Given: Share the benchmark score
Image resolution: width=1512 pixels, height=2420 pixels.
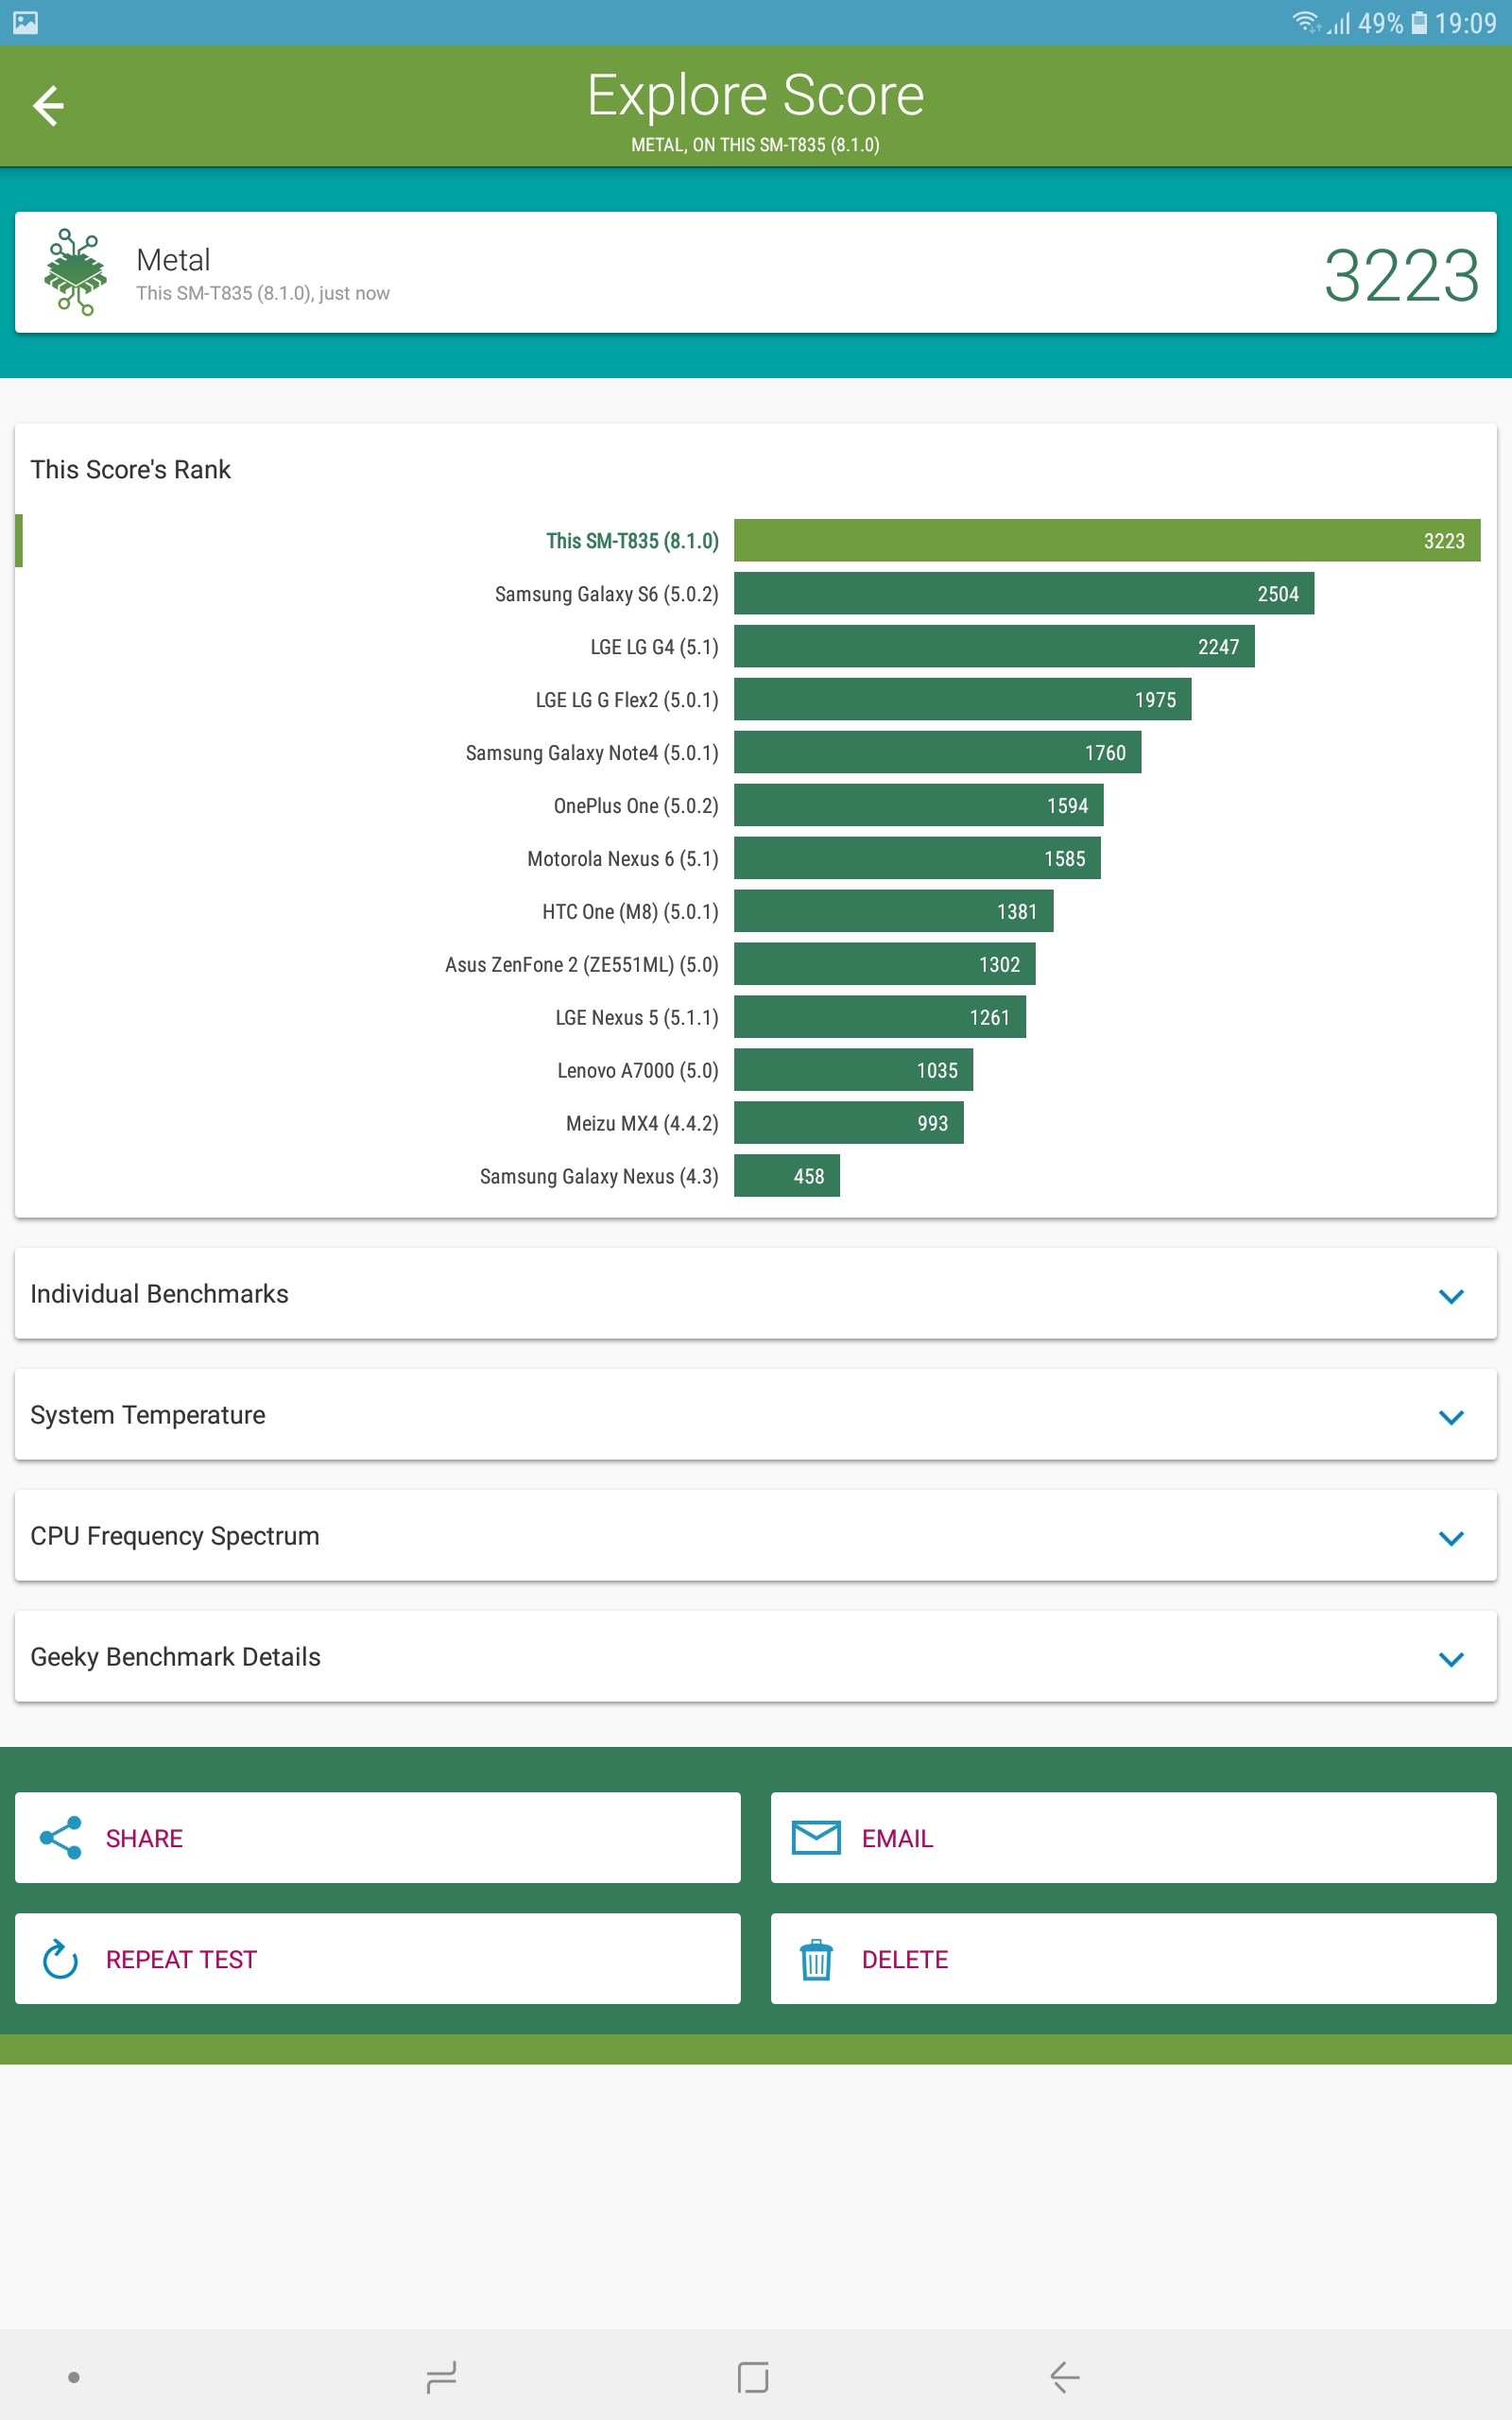Looking at the screenshot, I should (x=378, y=1838).
